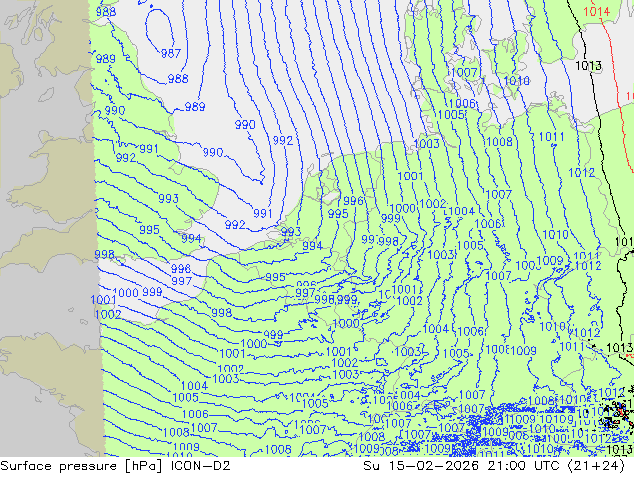The image size is (634, 490).
Task: Click the "Surface pressure [hPa]" caption text
Action: pyautogui.click(x=81, y=466)
